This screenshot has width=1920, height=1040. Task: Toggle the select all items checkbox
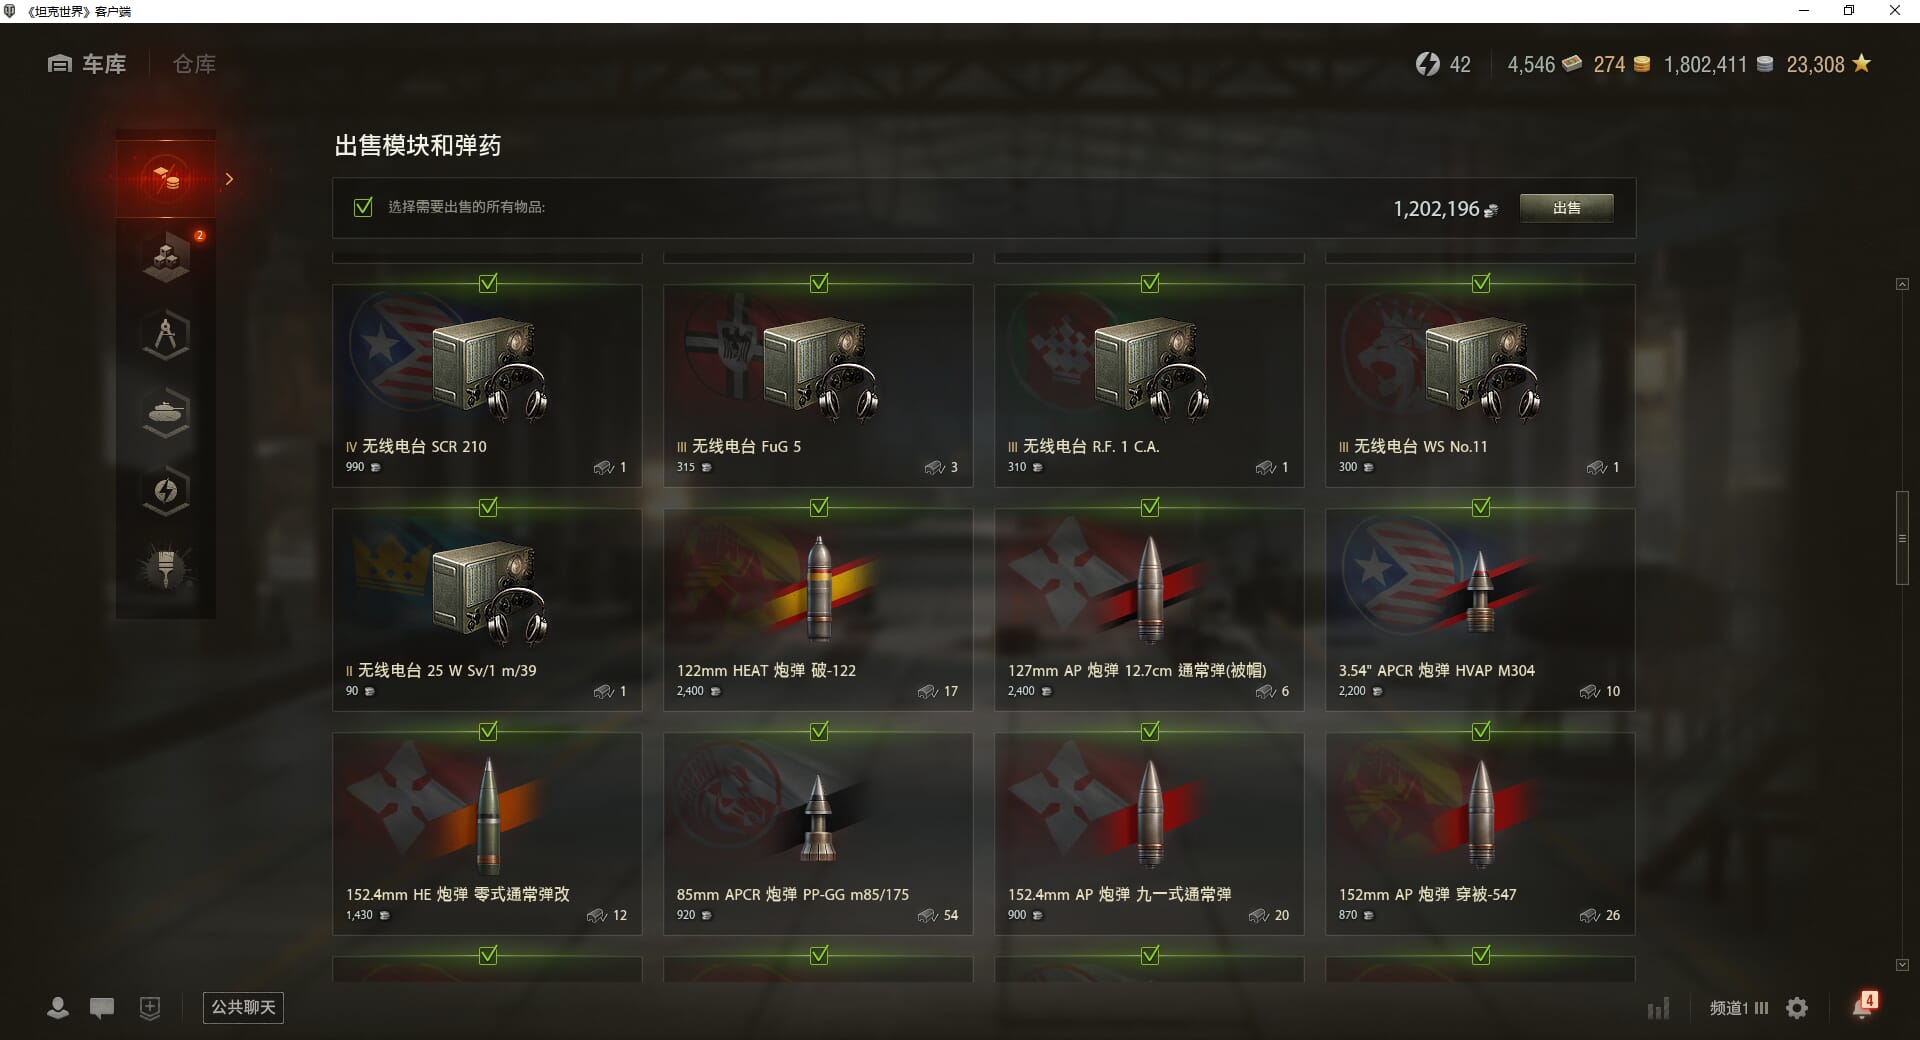point(363,207)
